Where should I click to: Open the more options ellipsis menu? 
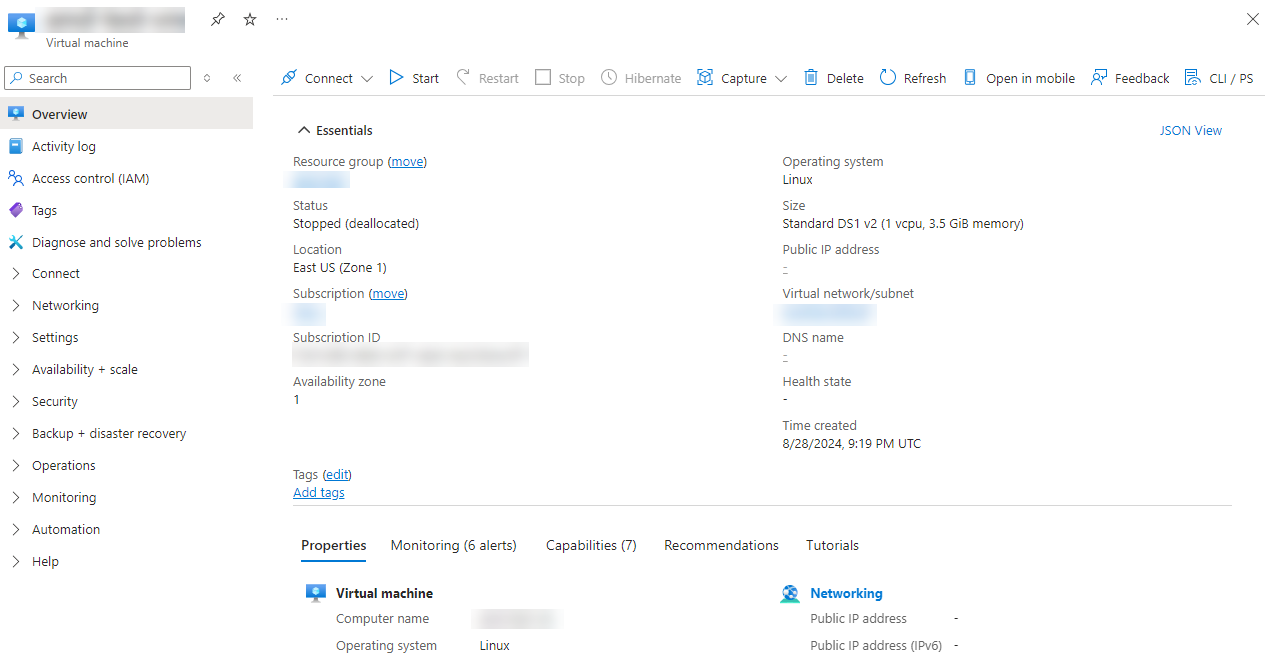282,19
